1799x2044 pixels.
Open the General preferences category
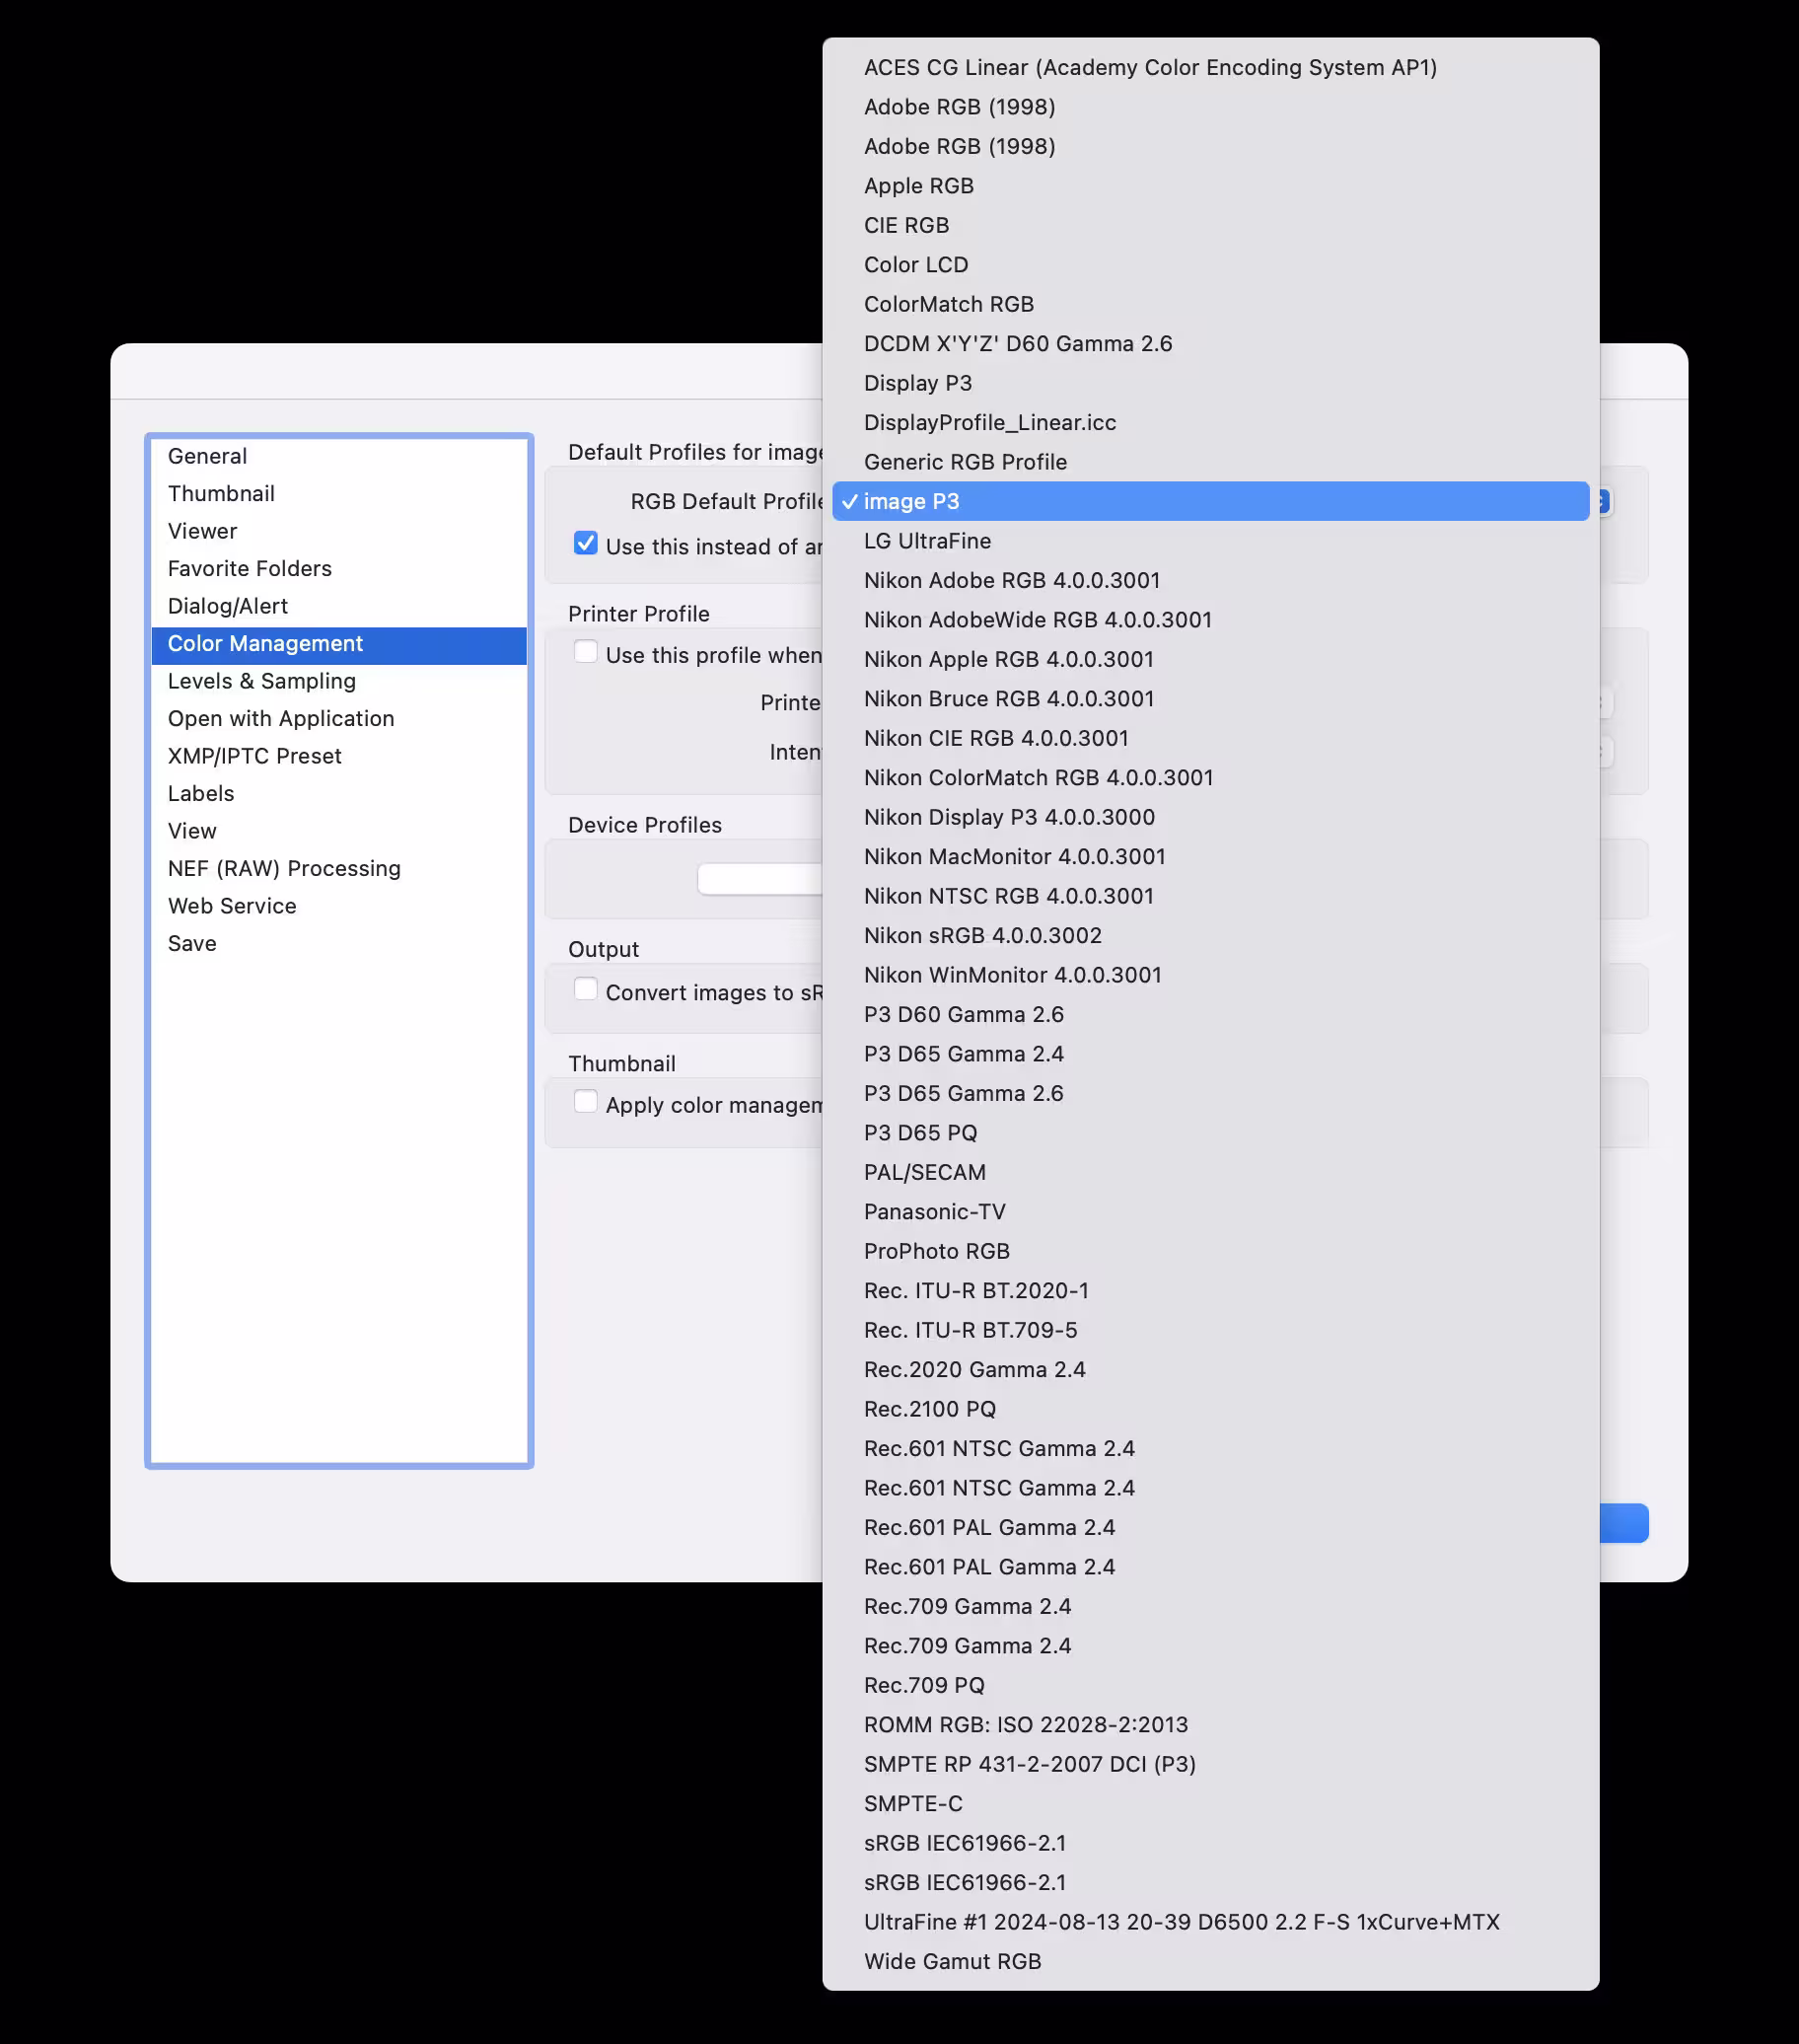tap(339, 456)
